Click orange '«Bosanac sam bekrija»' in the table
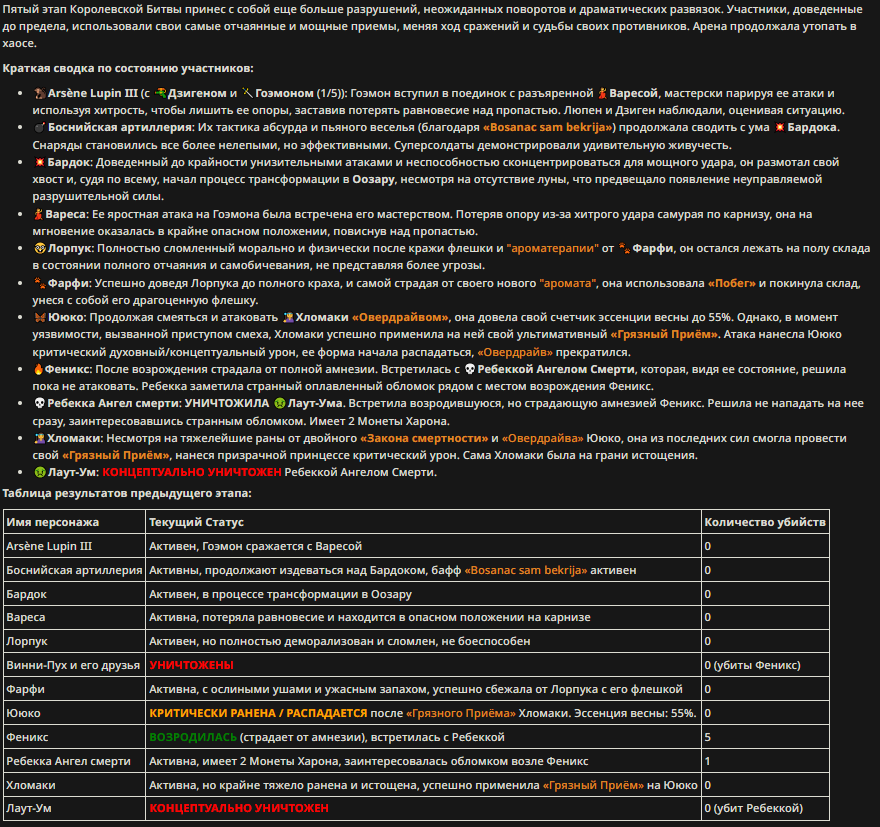The height and width of the screenshot is (827, 880). (526, 571)
